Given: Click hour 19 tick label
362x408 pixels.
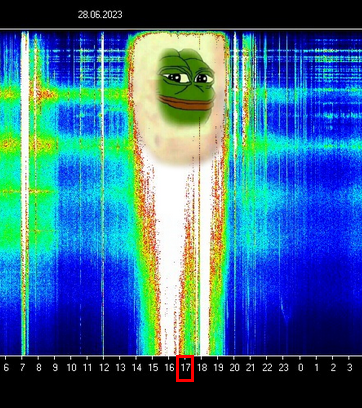Looking at the screenshot, I should 218,368.
